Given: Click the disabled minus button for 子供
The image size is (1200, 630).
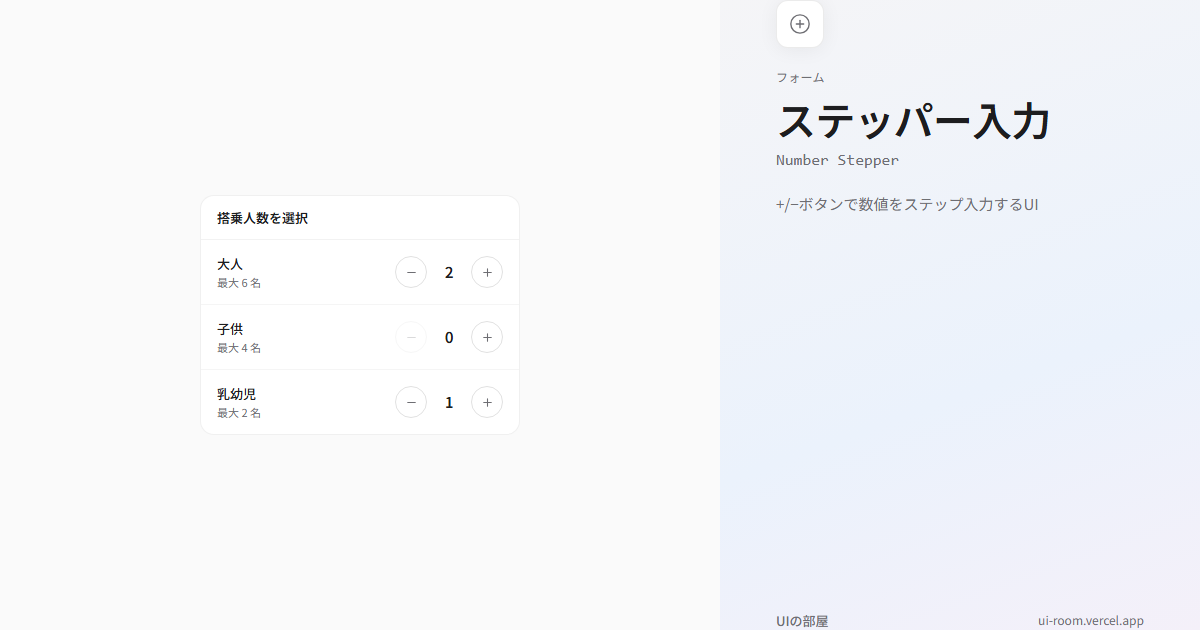Looking at the screenshot, I should (x=411, y=337).
